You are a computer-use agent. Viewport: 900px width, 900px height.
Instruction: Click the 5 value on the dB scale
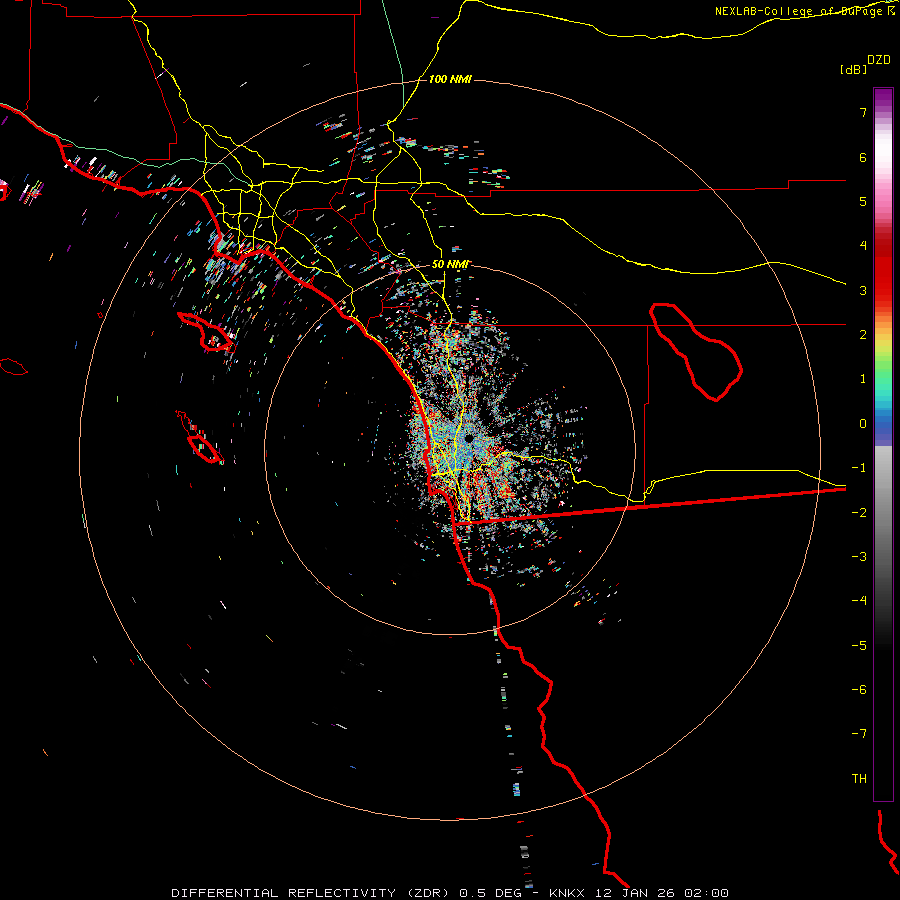click(x=863, y=201)
